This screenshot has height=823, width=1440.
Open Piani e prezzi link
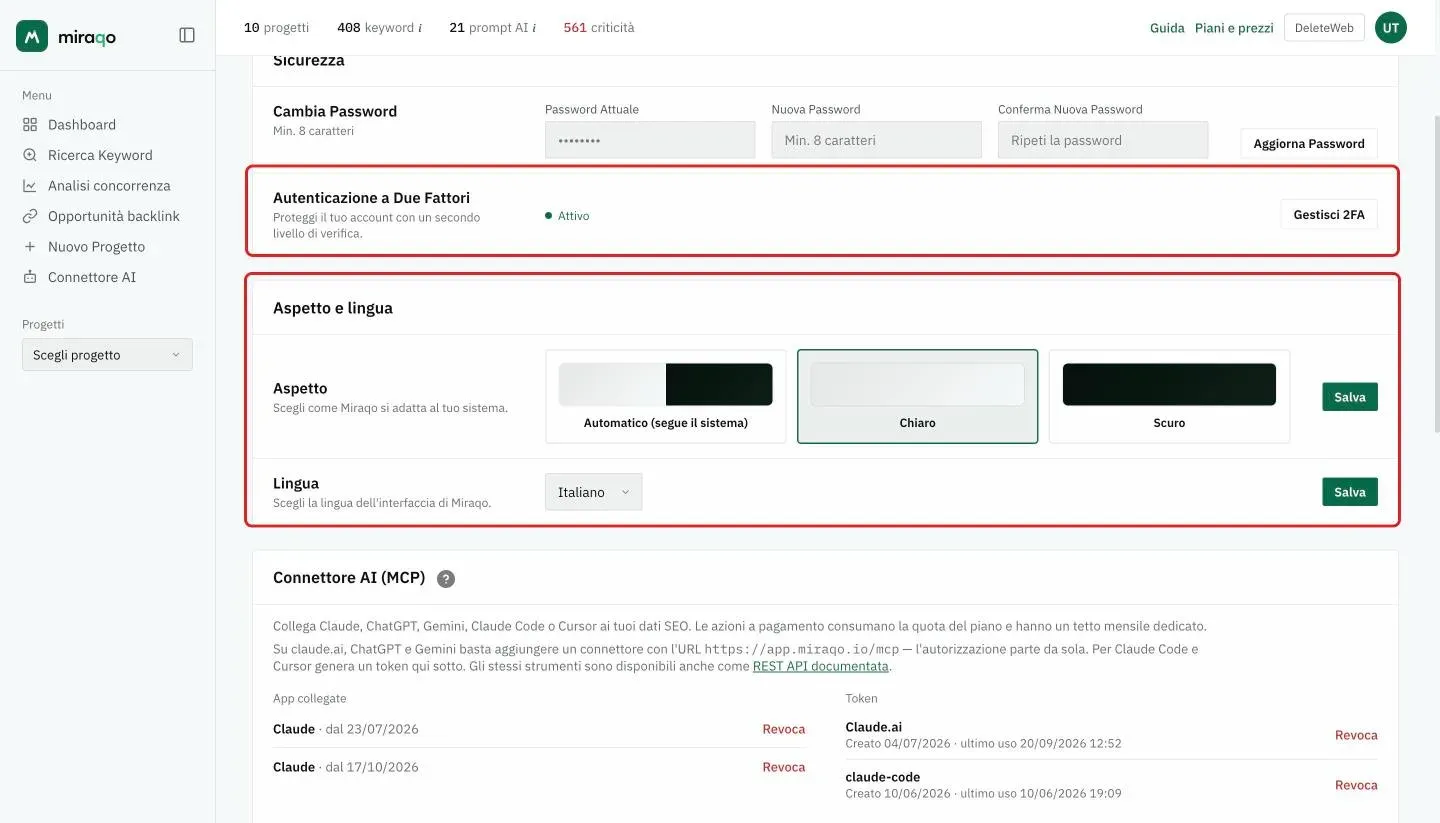click(1234, 28)
